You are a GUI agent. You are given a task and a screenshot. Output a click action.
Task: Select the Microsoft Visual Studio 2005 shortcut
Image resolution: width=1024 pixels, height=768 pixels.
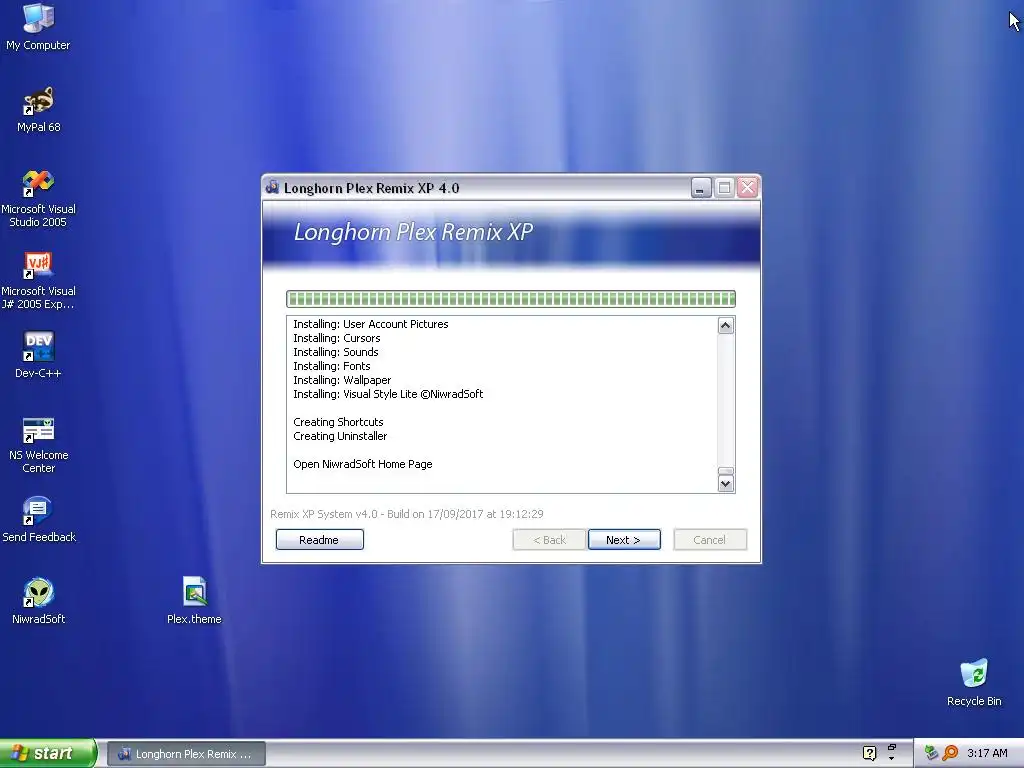point(38,198)
